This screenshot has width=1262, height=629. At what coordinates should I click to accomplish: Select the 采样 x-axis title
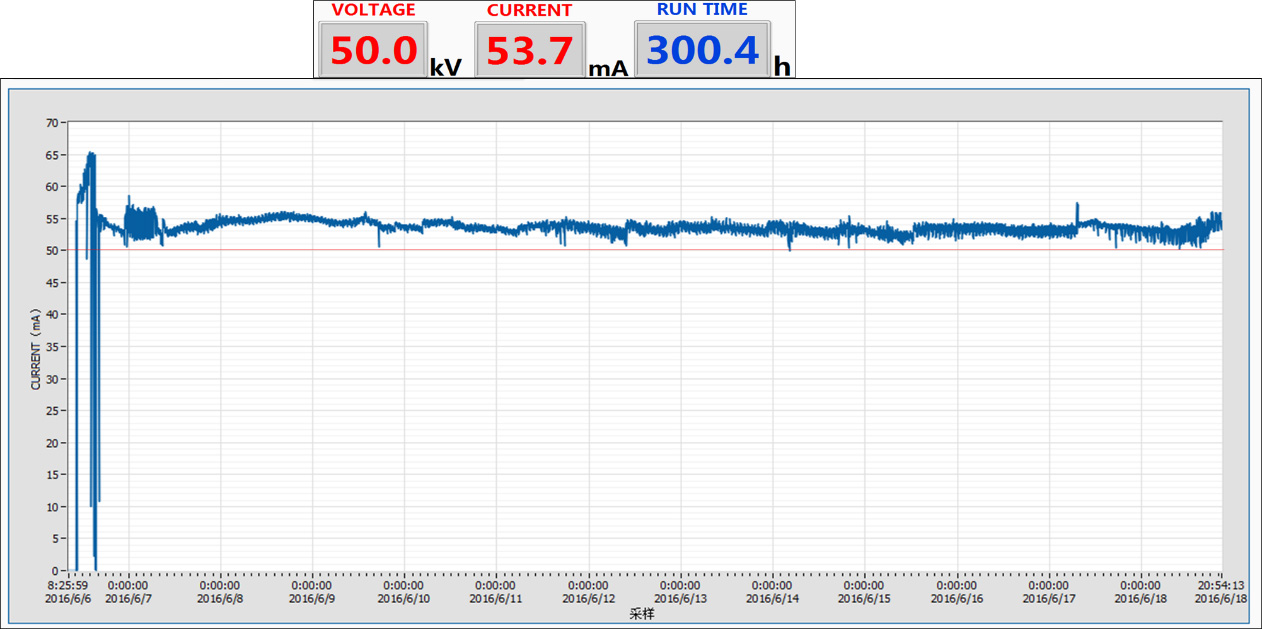641,614
